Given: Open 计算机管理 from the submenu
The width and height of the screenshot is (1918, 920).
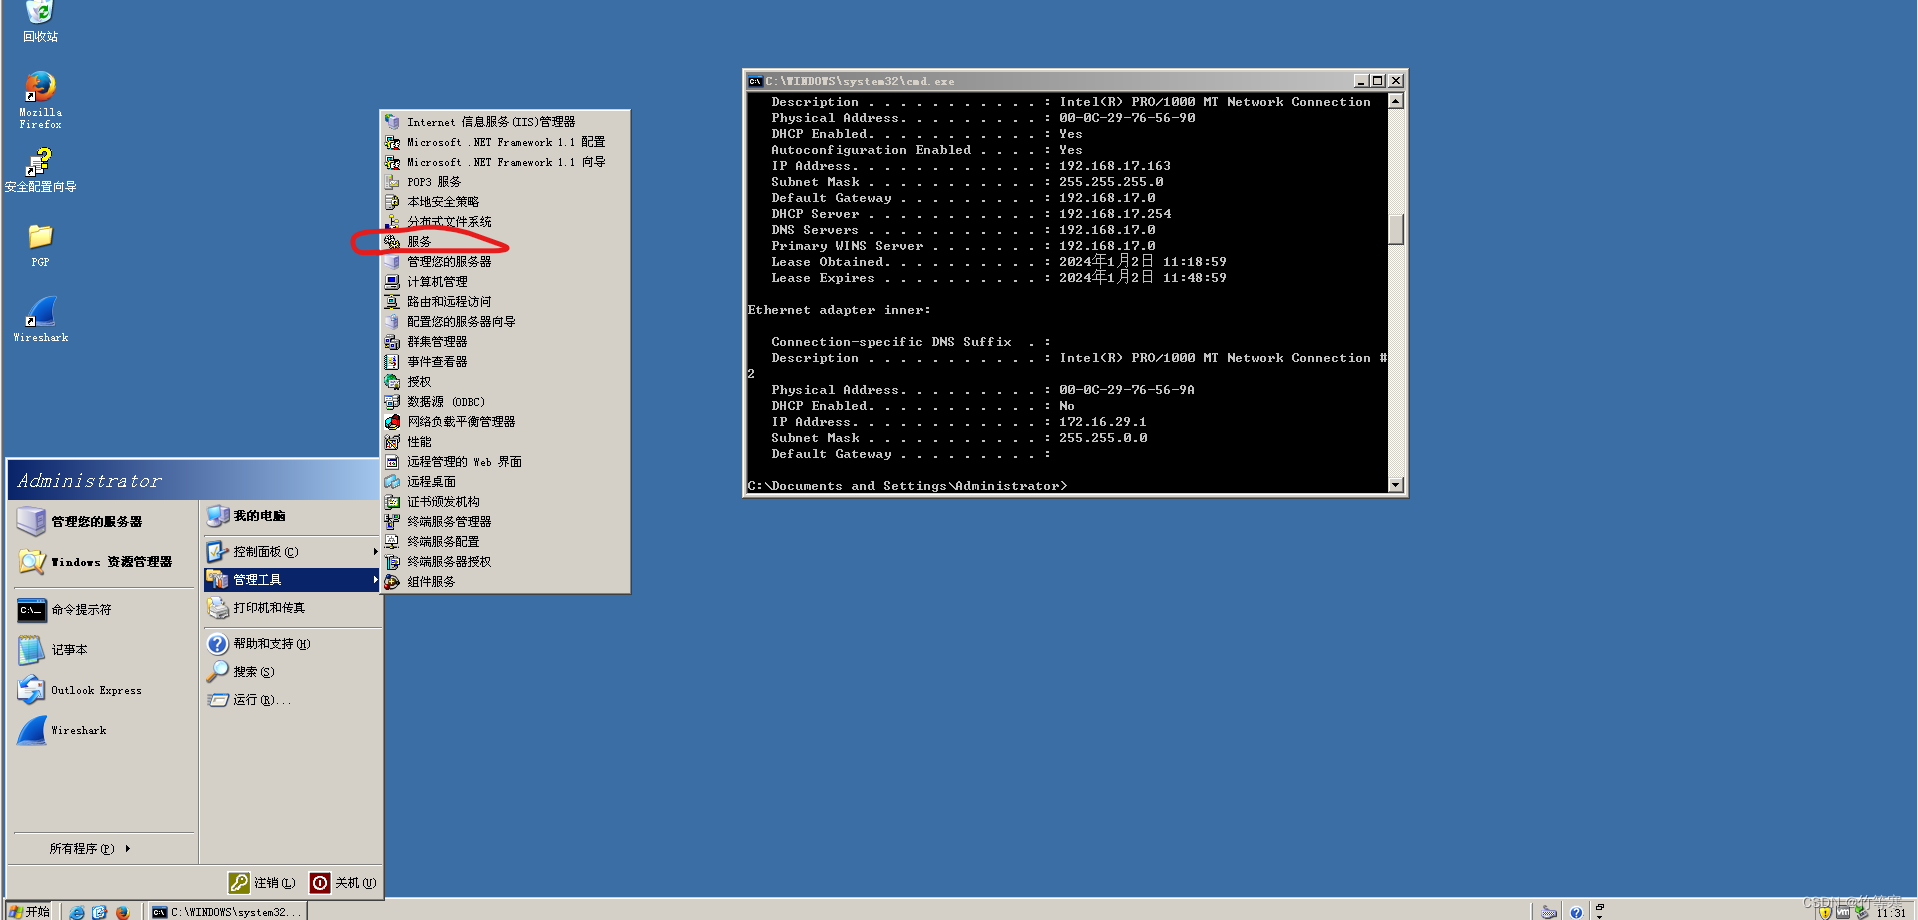Looking at the screenshot, I should tap(505, 282).
